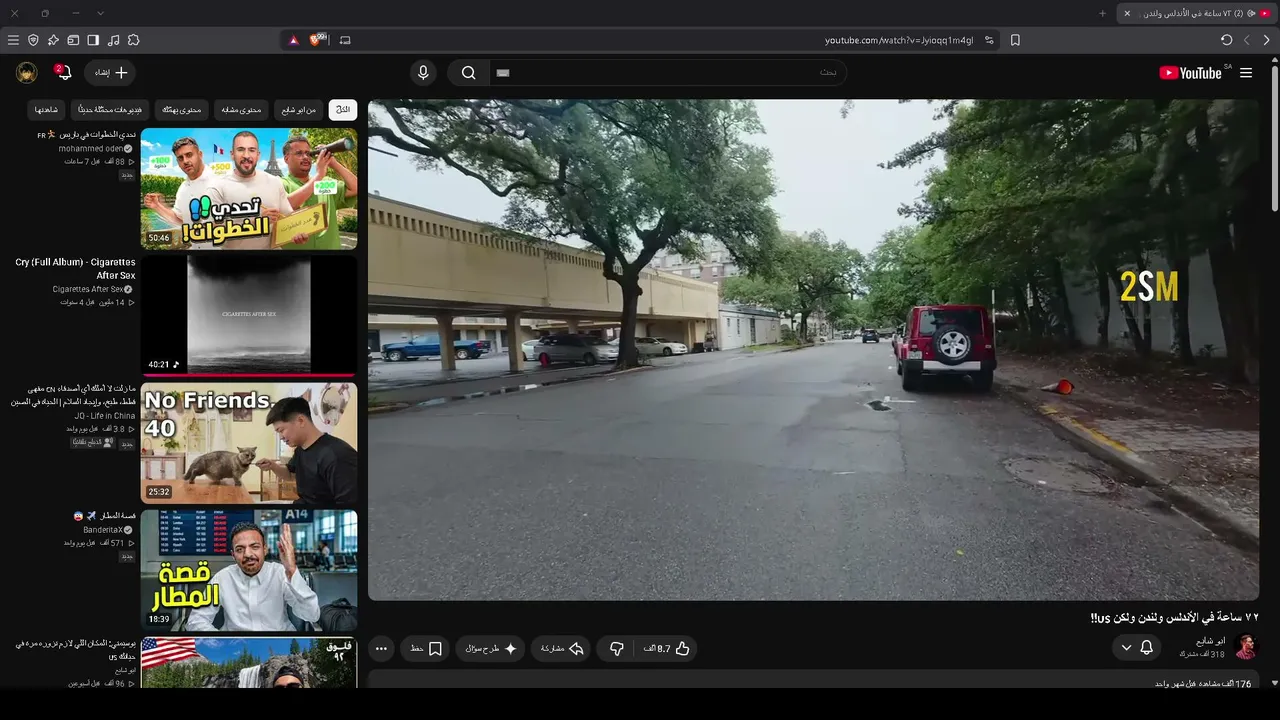
Task: Open the browser extensions puzzle icon
Action: click(133, 40)
